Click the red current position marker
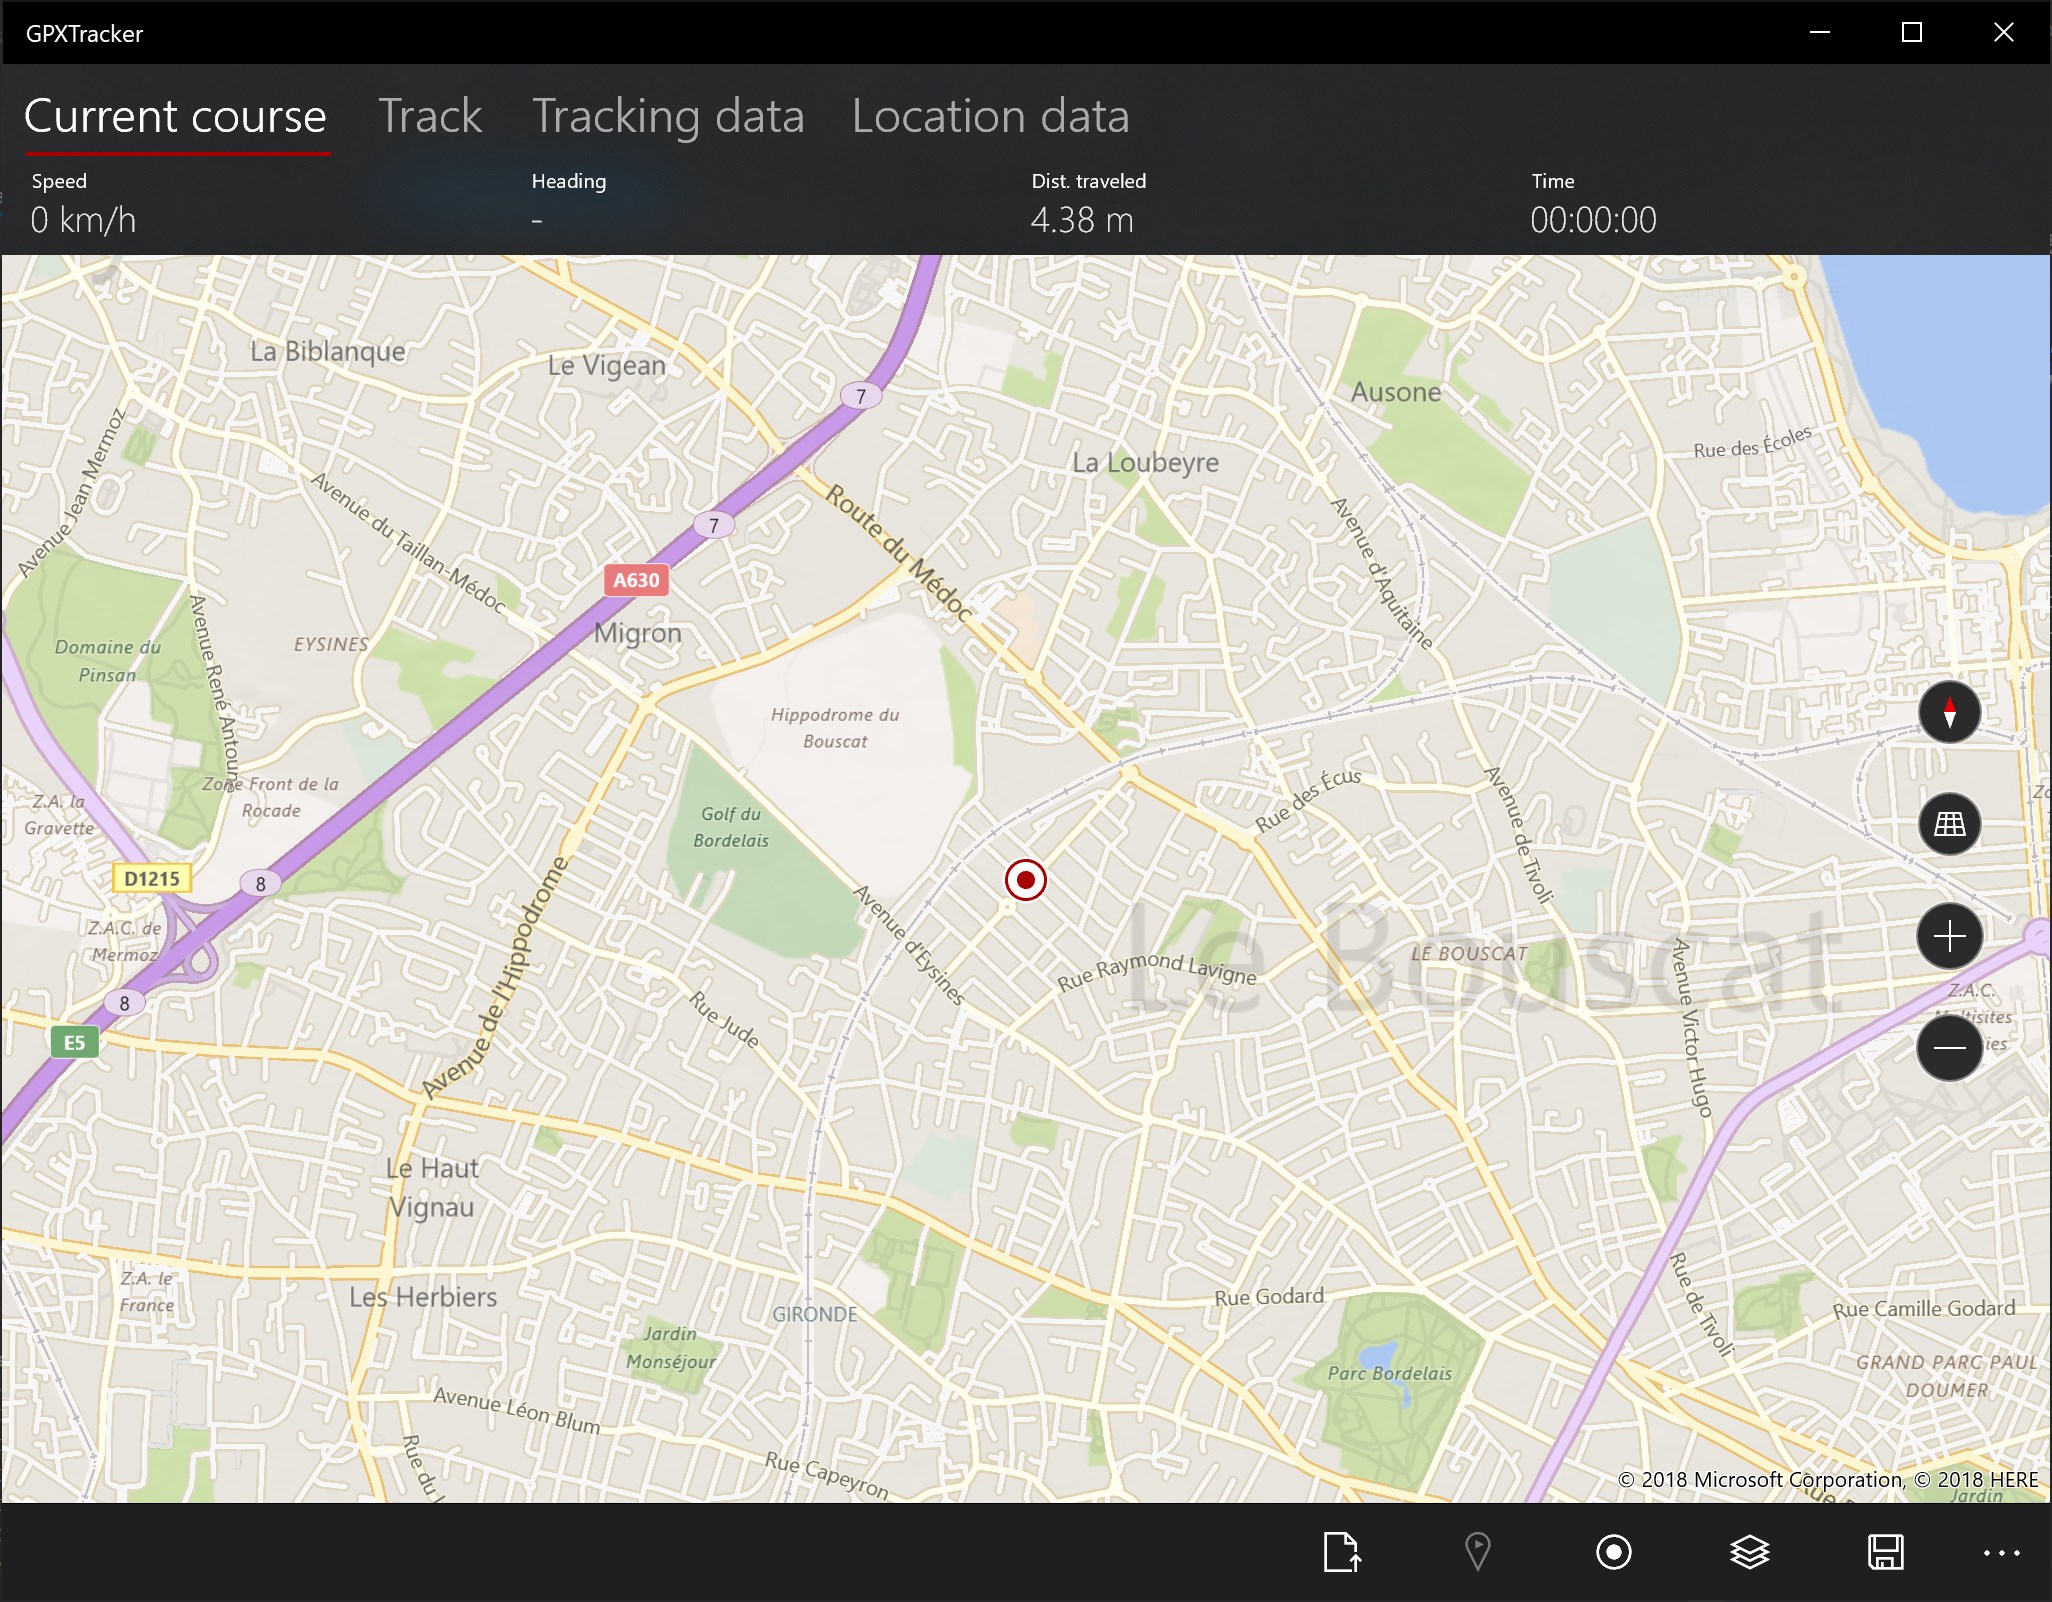2052x1602 pixels. (x=1025, y=880)
